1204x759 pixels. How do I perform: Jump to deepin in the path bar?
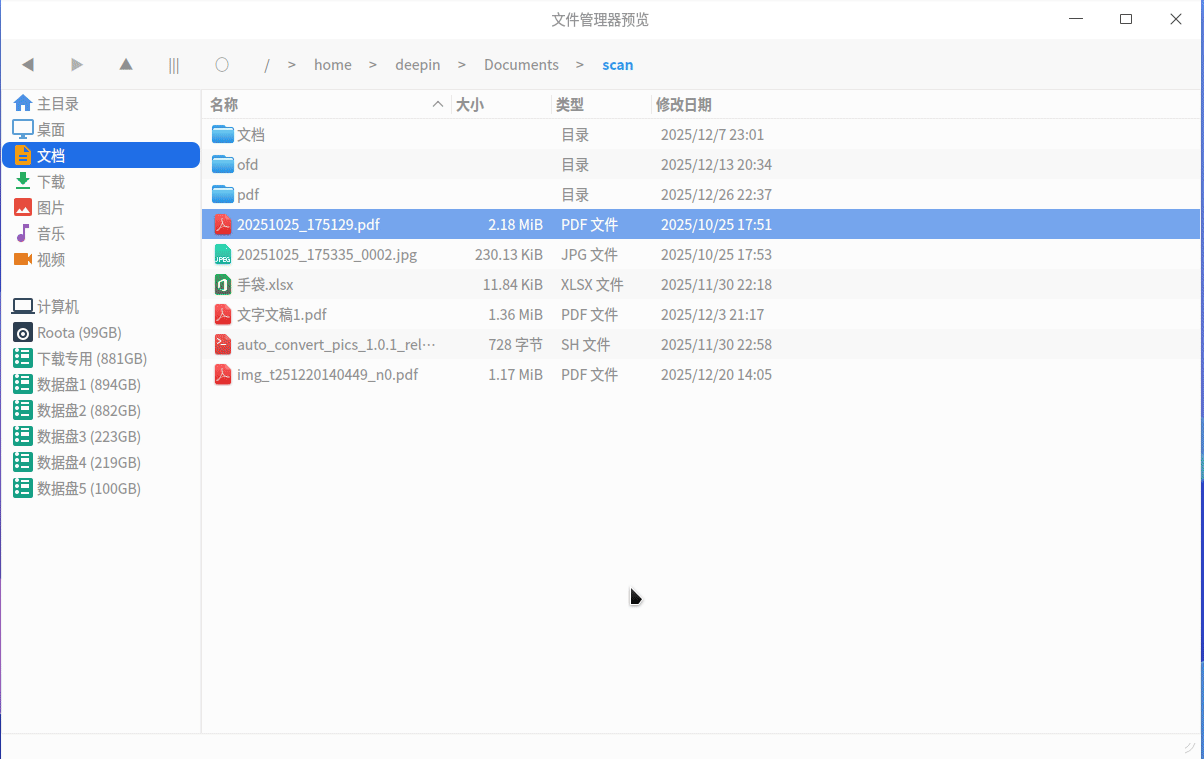(418, 65)
